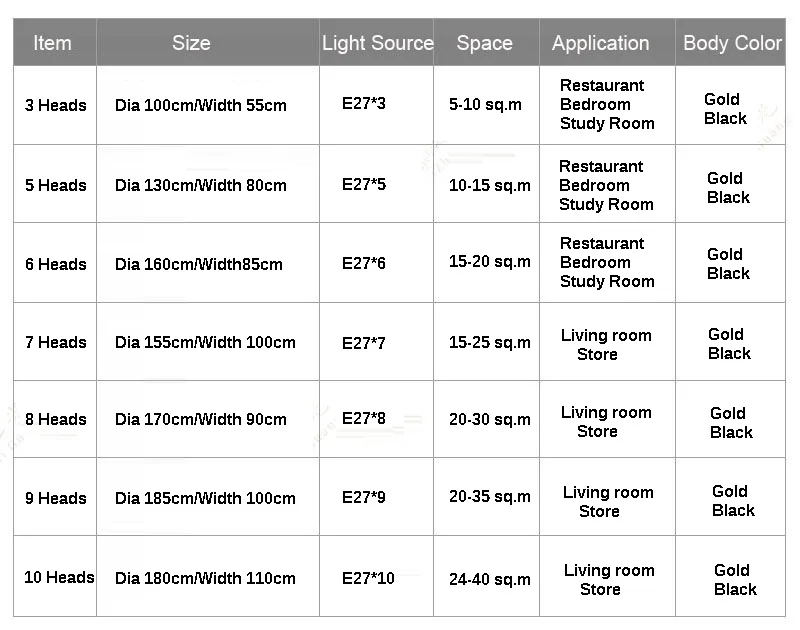Select the 'E27*9' light source cell
Viewport: 800px width, 630px height.
click(377, 497)
